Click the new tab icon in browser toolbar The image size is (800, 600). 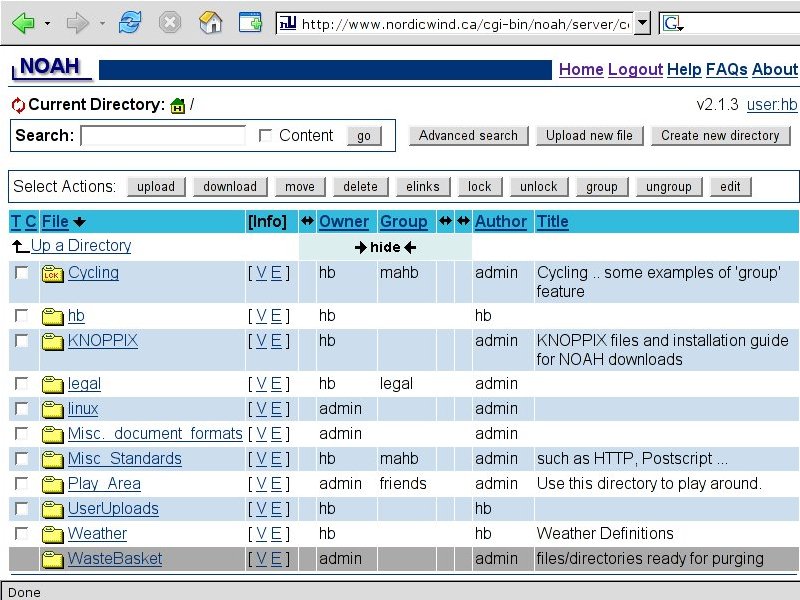click(250, 23)
